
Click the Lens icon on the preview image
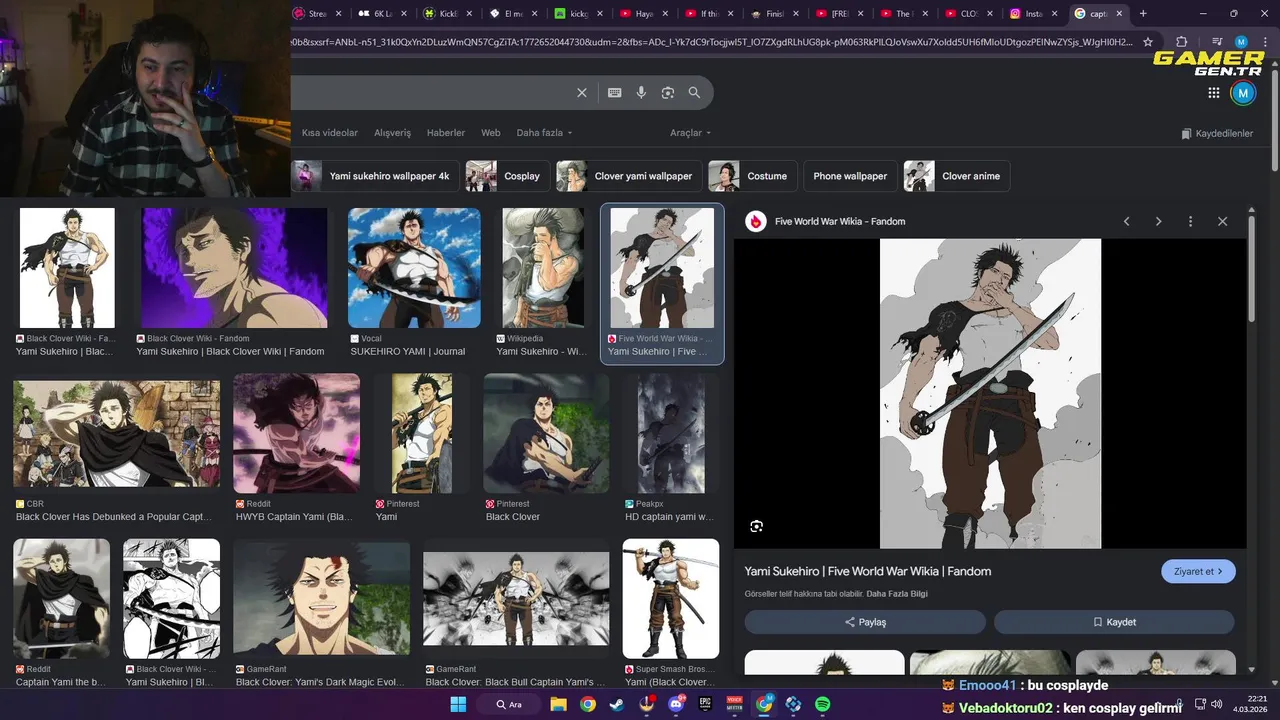tap(756, 526)
